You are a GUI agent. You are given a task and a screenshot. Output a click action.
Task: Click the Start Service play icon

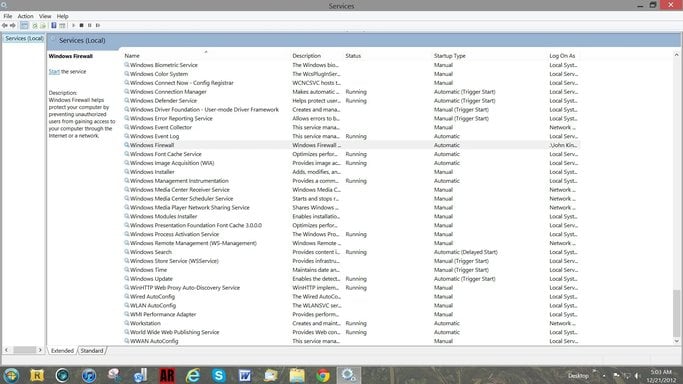coord(73,26)
